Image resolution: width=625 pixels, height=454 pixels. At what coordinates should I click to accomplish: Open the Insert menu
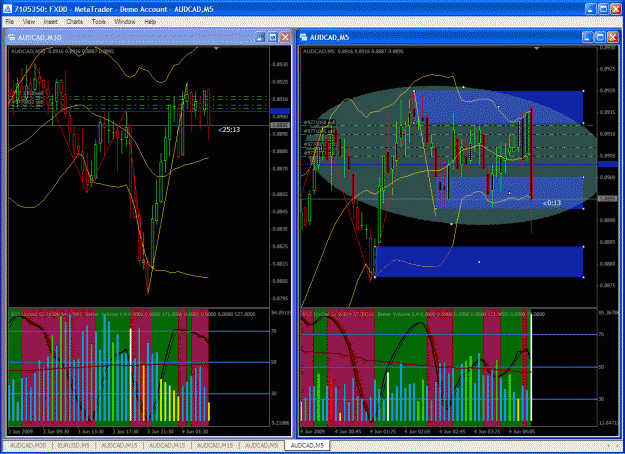point(51,22)
